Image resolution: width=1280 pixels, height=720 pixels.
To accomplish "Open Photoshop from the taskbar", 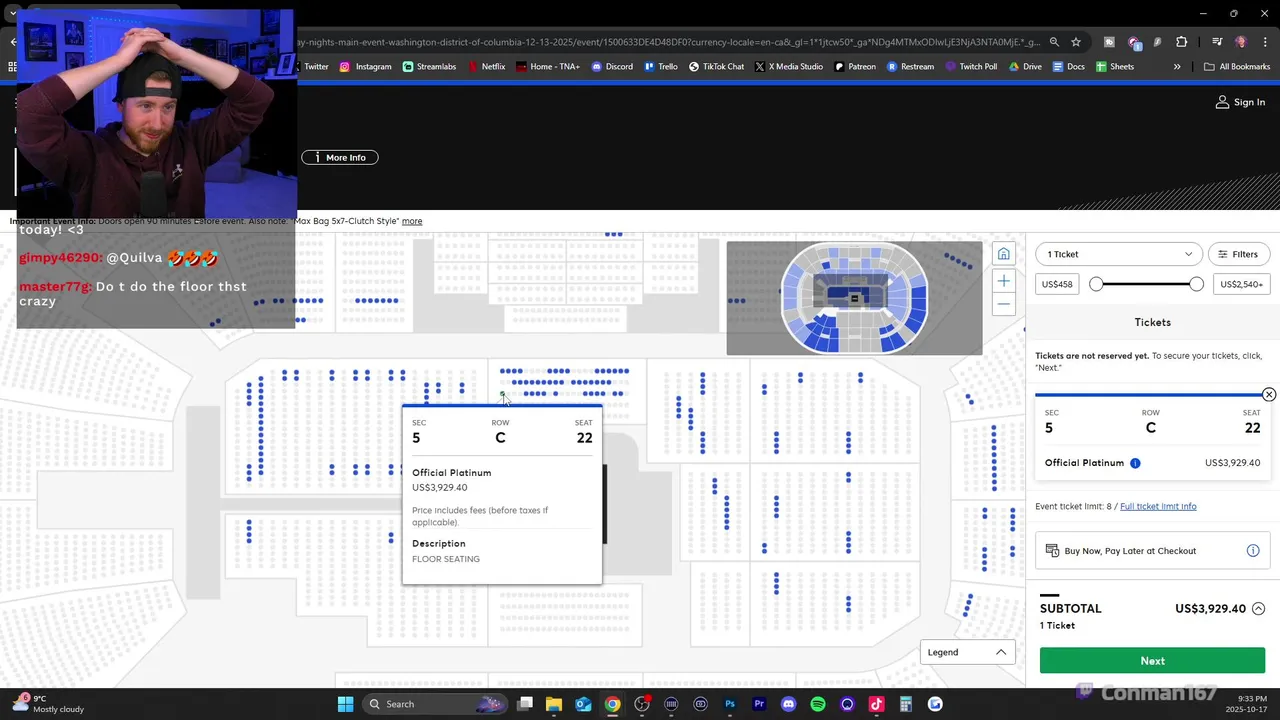I will (x=730, y=704).
